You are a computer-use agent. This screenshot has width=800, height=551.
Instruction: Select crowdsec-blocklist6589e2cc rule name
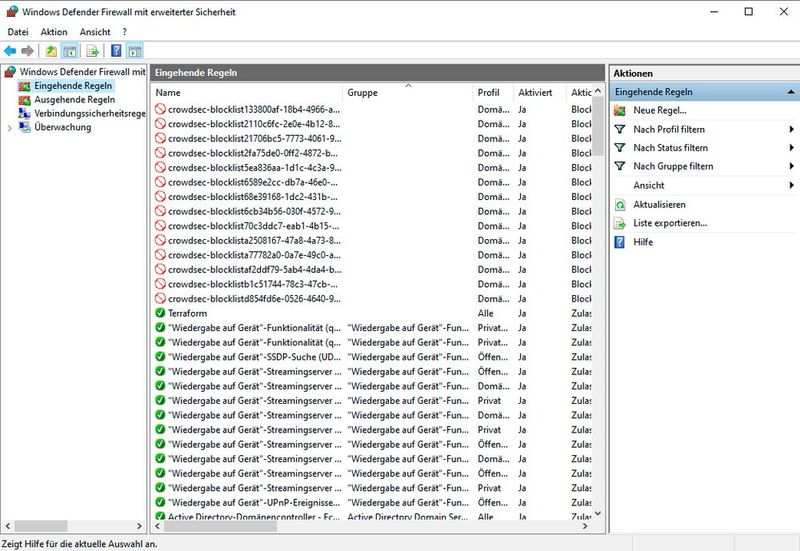point(253,182)
